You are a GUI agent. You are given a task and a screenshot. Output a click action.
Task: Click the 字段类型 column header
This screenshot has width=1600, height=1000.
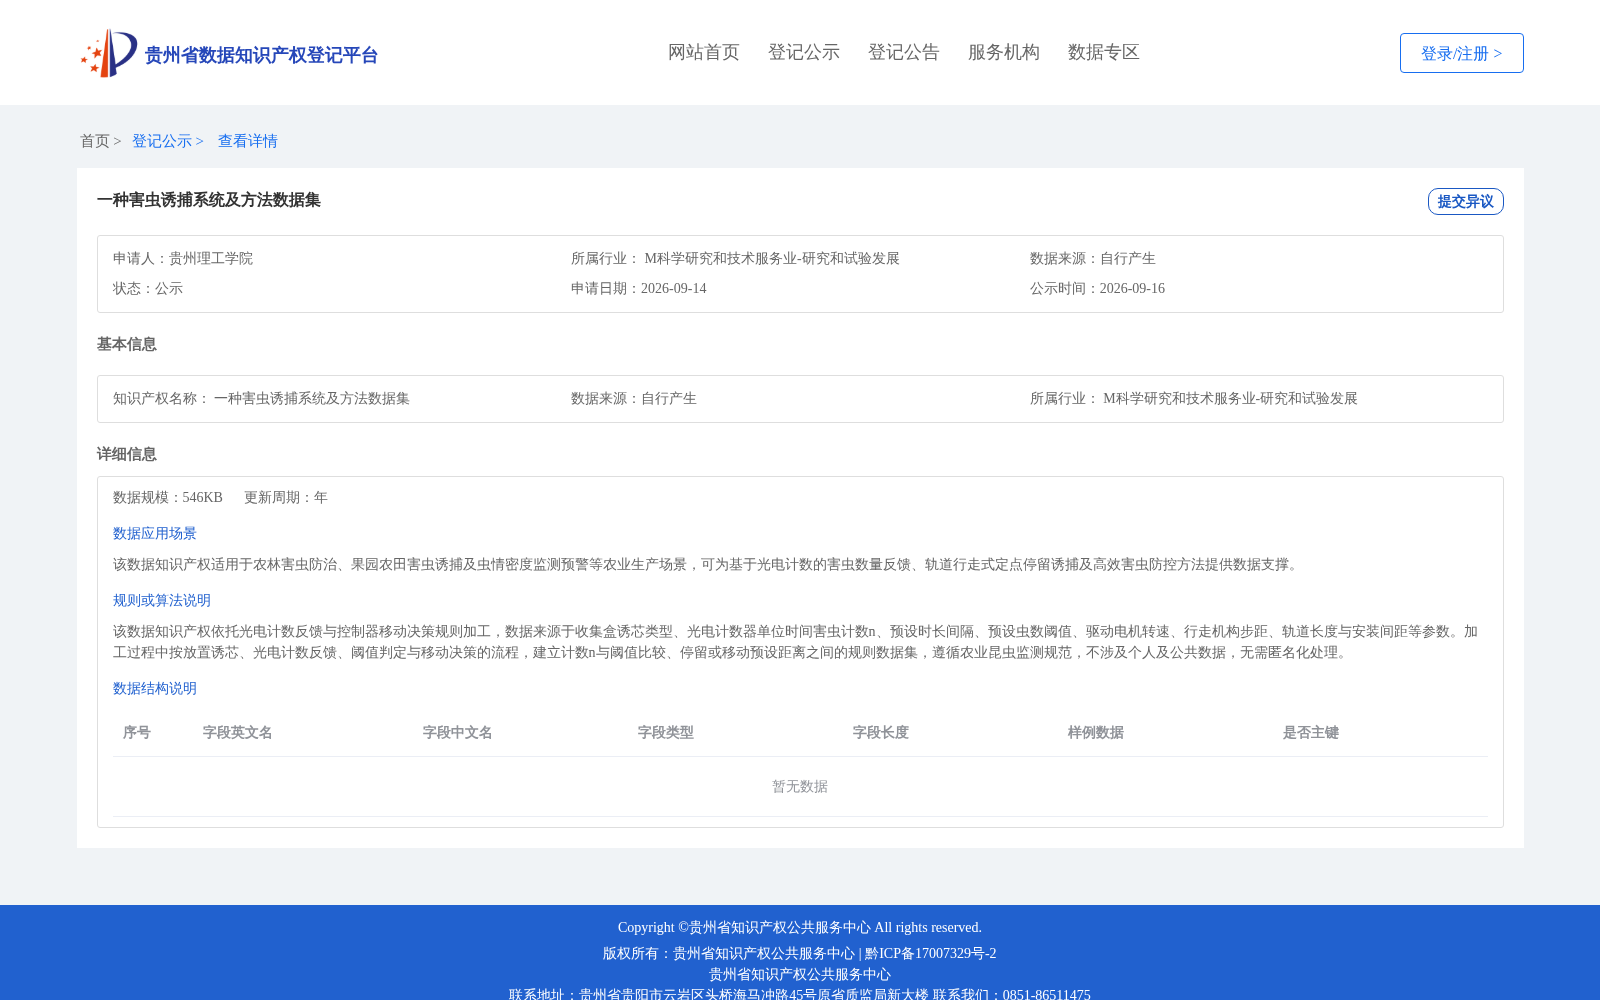[666, 732]
